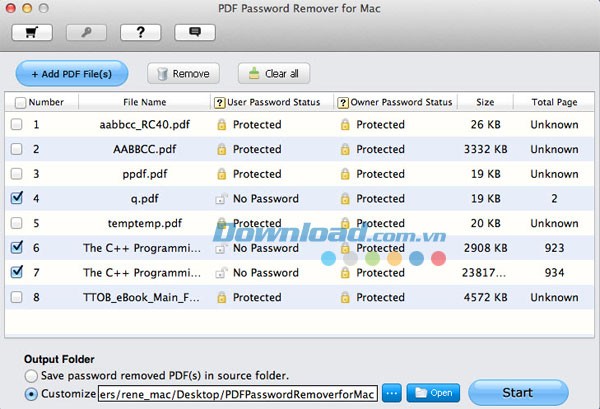The height and width of the screenshot is (409, 600).
Task: Uncheck the box for row number 7
Action: tap(17, 272)
